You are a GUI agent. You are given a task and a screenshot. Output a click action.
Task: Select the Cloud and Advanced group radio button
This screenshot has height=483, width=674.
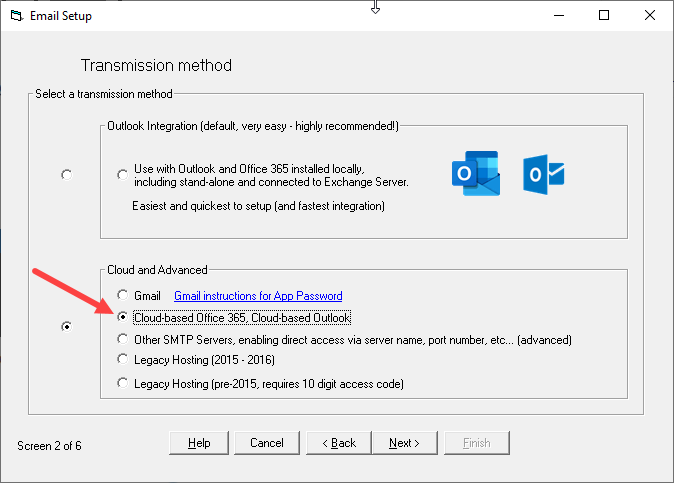[x=67, y=327]
